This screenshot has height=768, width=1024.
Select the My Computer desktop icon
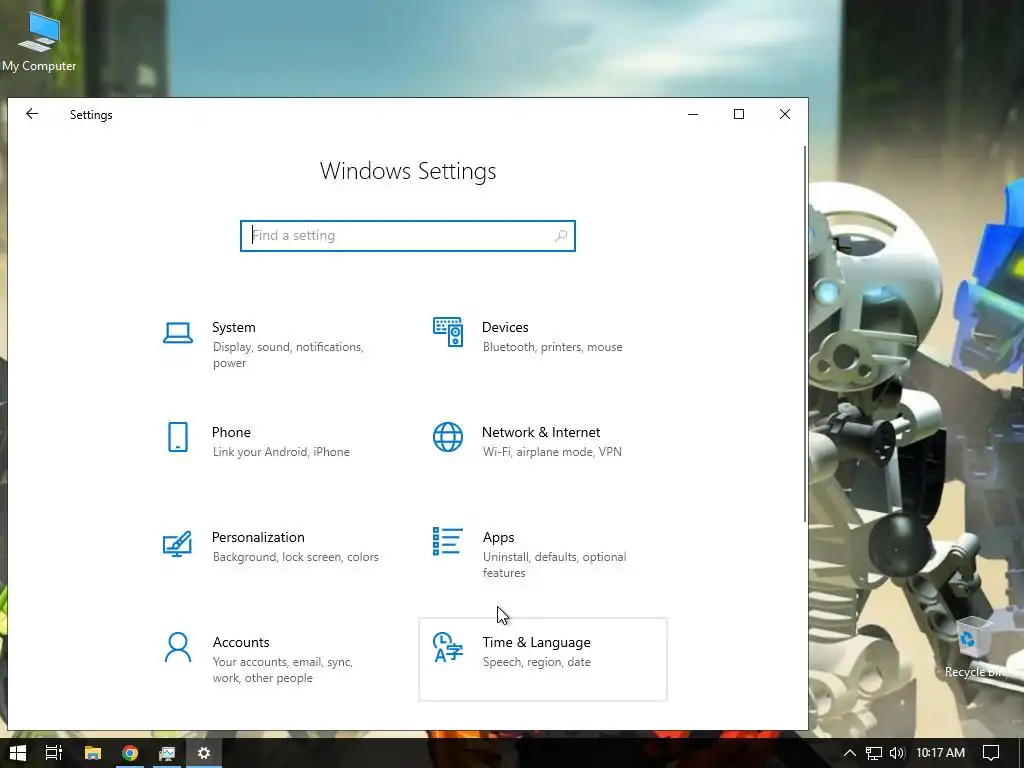[39, 42]
